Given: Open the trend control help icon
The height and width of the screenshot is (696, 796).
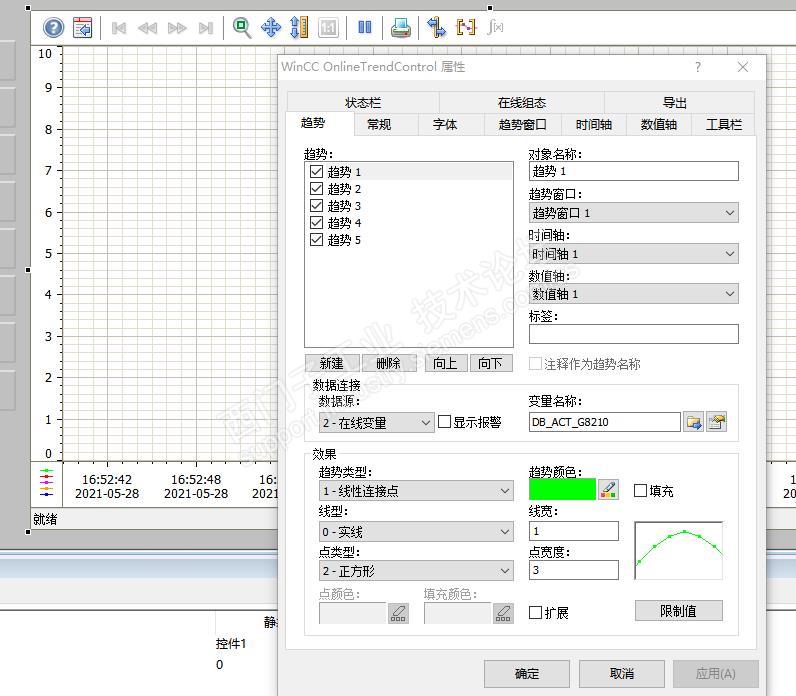Looking at the screenshot, I should coord(53,27).
